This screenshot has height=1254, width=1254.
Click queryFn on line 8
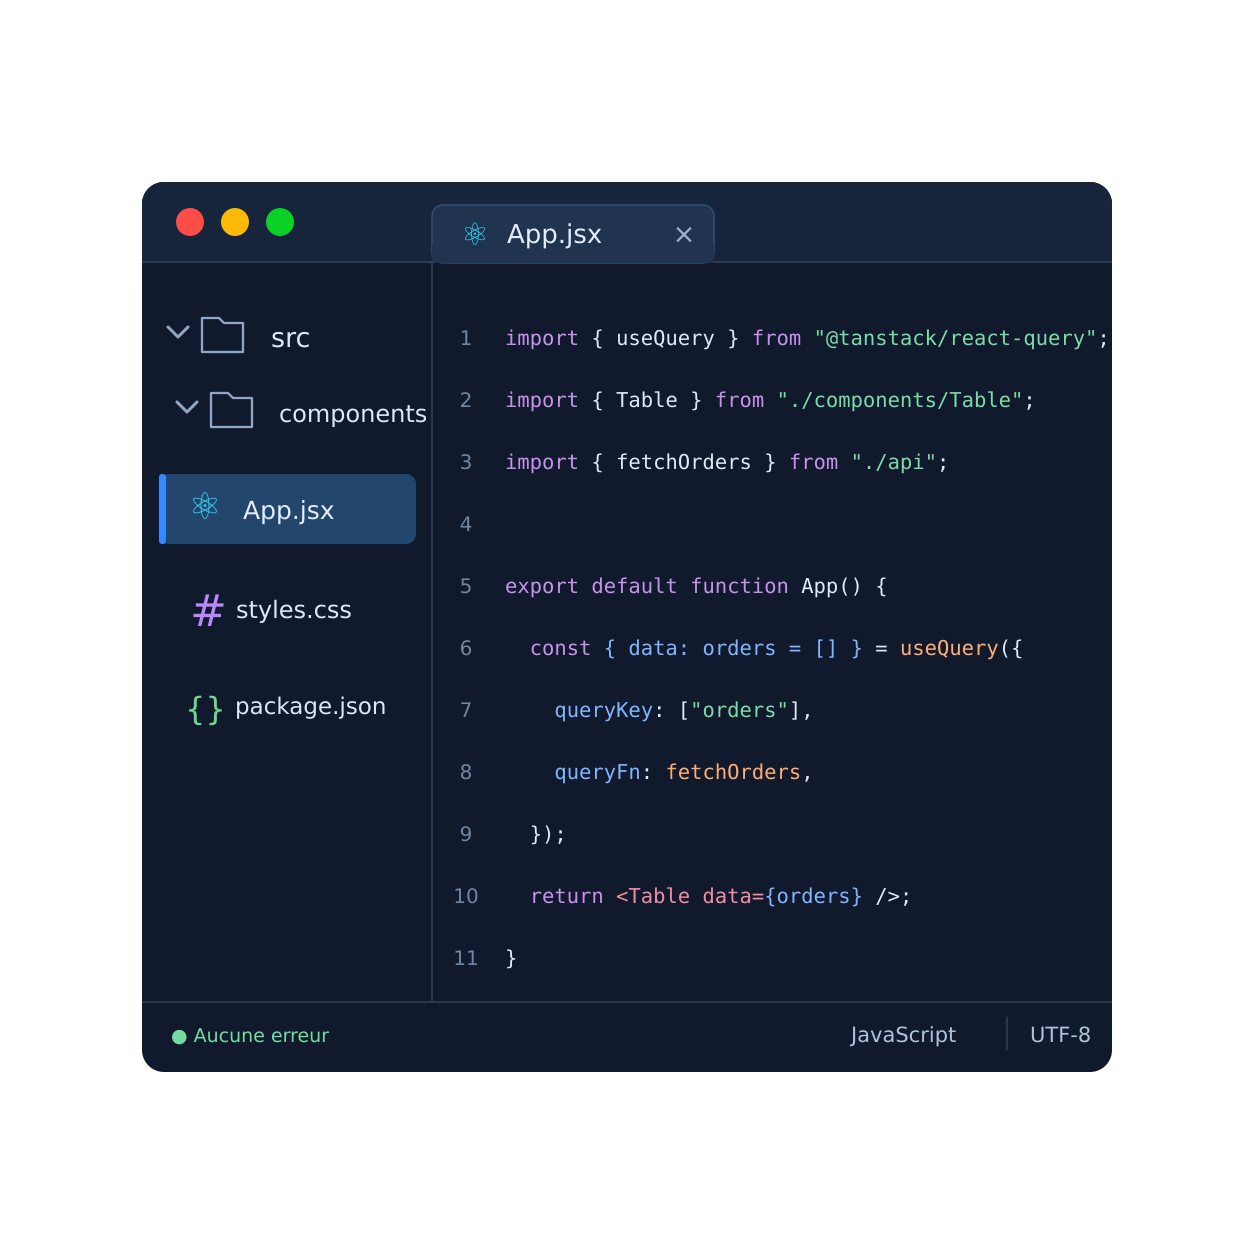click(598, 772)
